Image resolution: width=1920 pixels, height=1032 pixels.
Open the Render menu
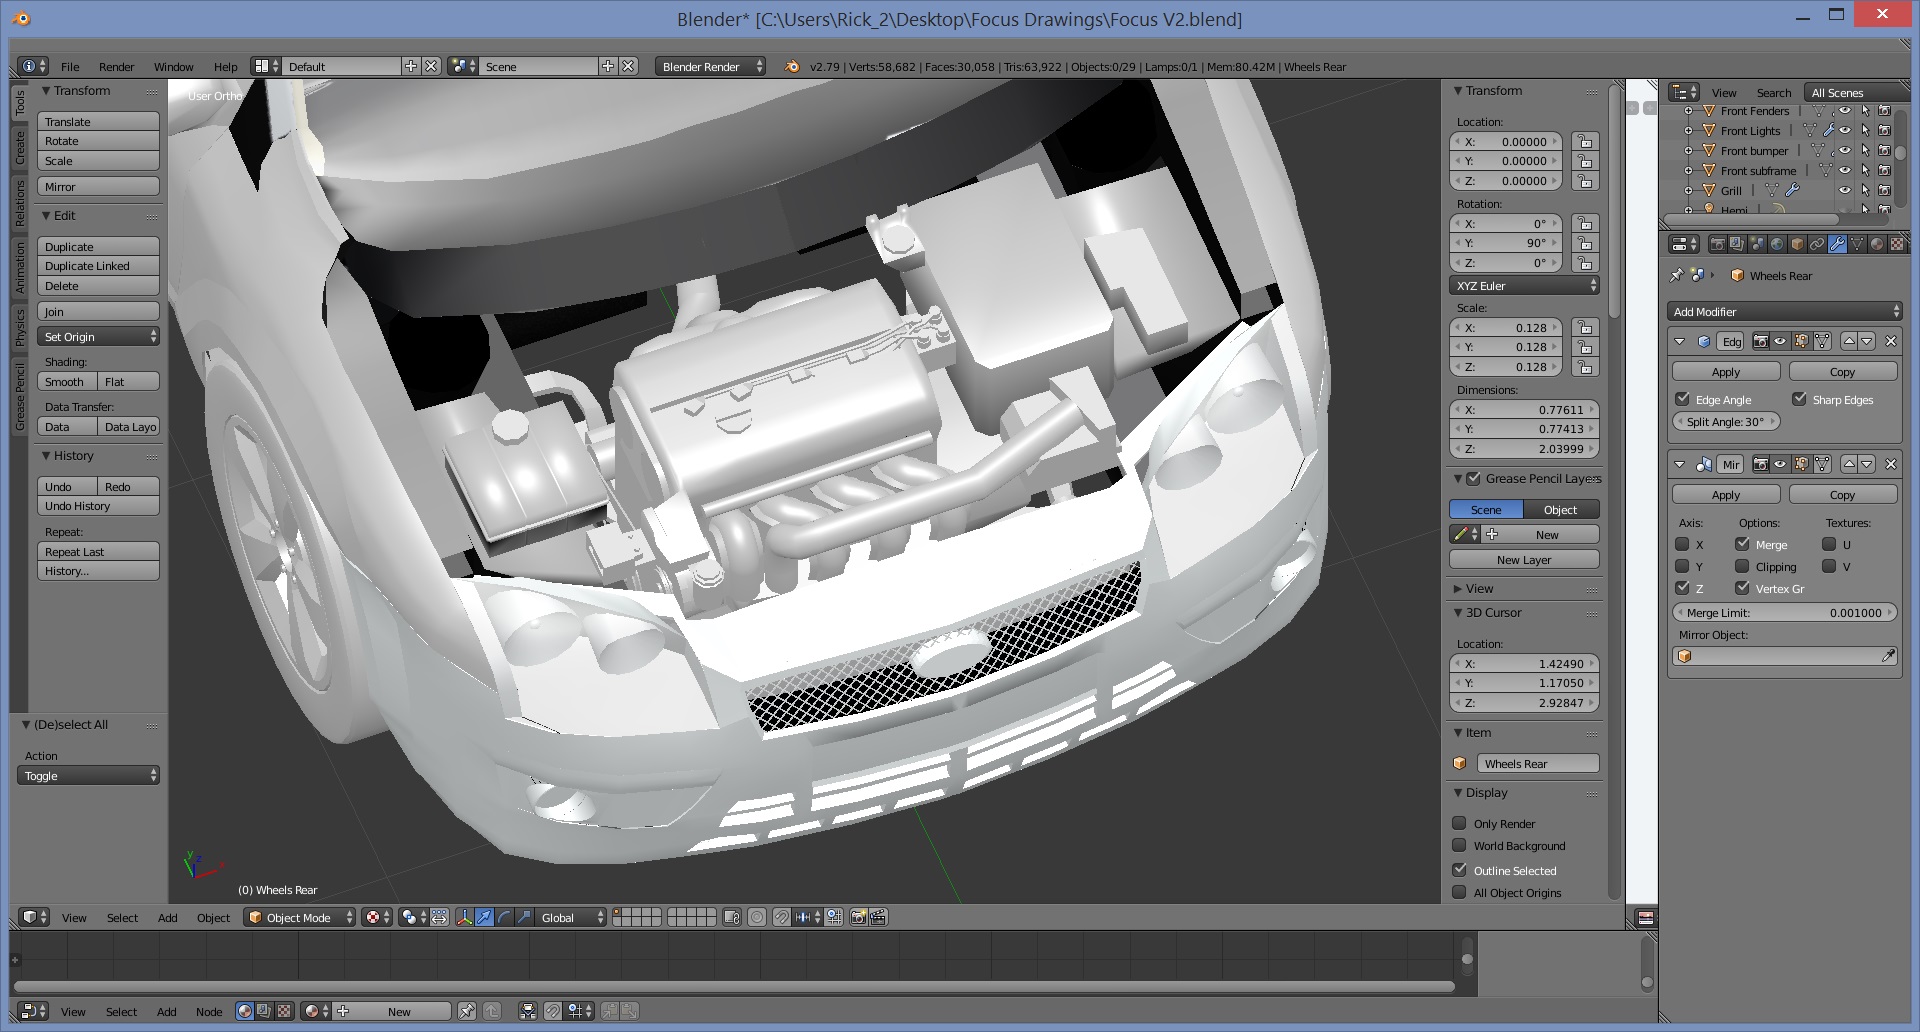pos(116,67)
